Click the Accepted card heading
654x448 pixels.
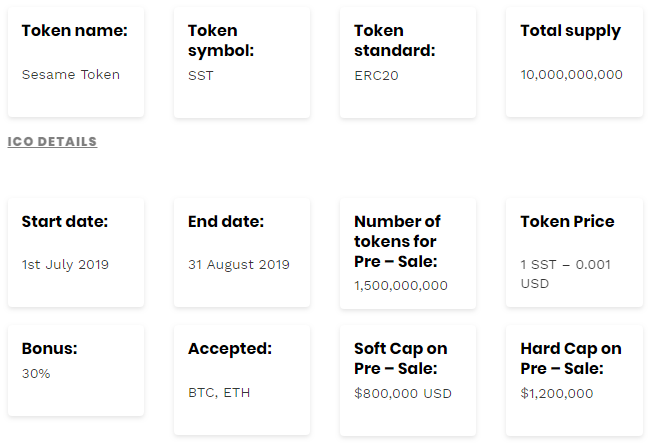tap(230, 349)
